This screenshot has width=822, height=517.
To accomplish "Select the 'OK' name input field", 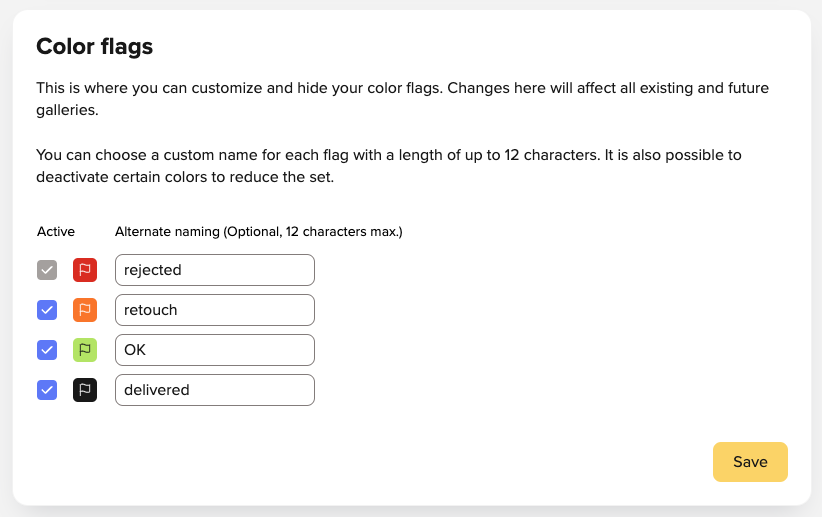I will [215, 350].
